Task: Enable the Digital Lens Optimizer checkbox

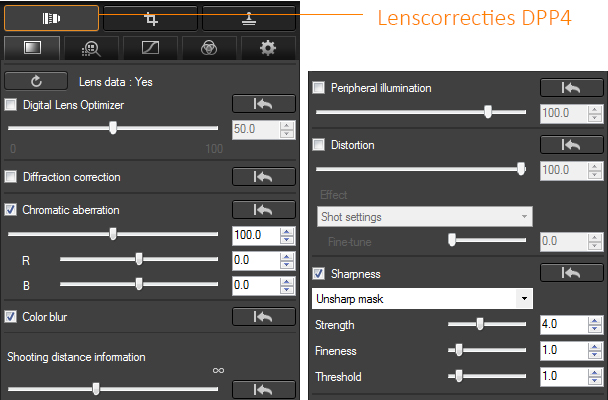Action: (x=12, y=105)
